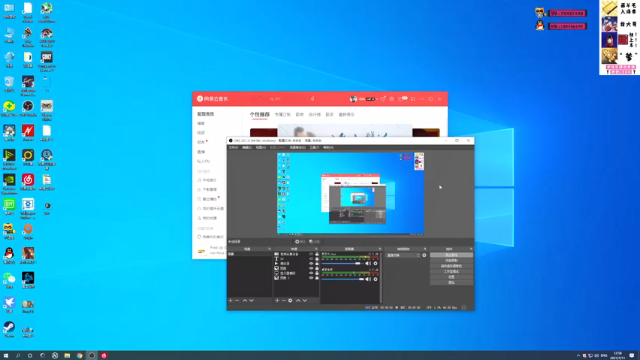Click microphone voice-search icon in NetEase header
640x360 pixels.
click(x=312, y=99)
